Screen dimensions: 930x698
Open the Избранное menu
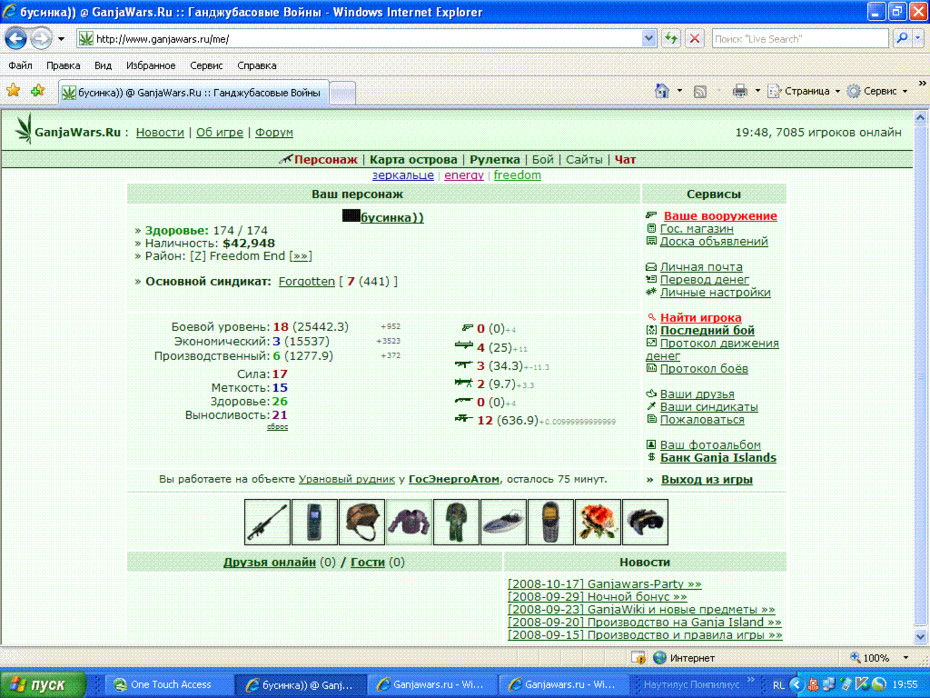click(151, 65)
